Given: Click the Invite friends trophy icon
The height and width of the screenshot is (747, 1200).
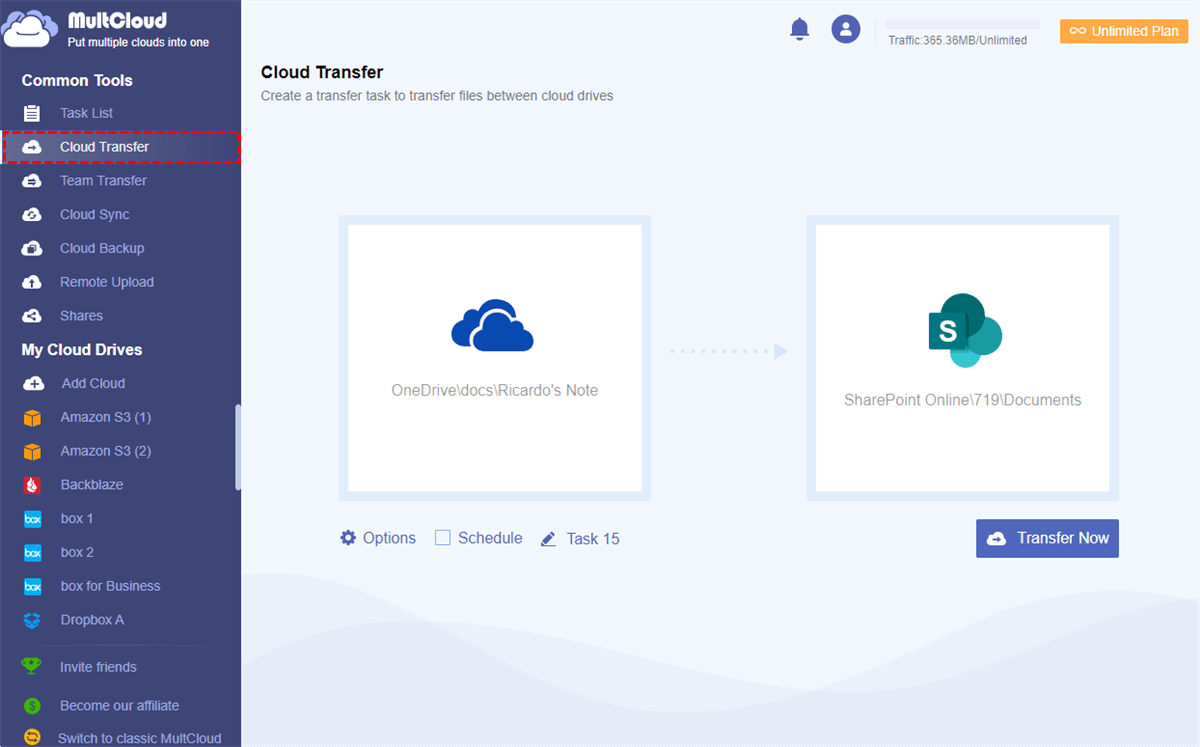Looking at the screenshot, I should pos(33,667).
